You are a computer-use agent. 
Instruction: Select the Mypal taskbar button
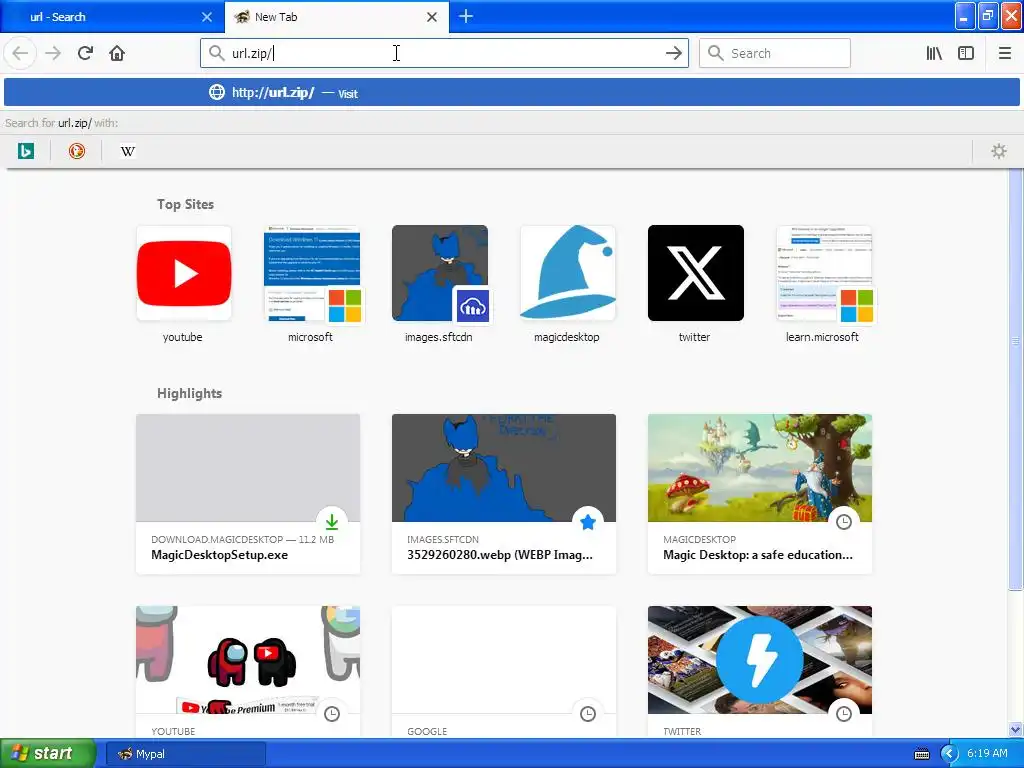click(185, 754)
